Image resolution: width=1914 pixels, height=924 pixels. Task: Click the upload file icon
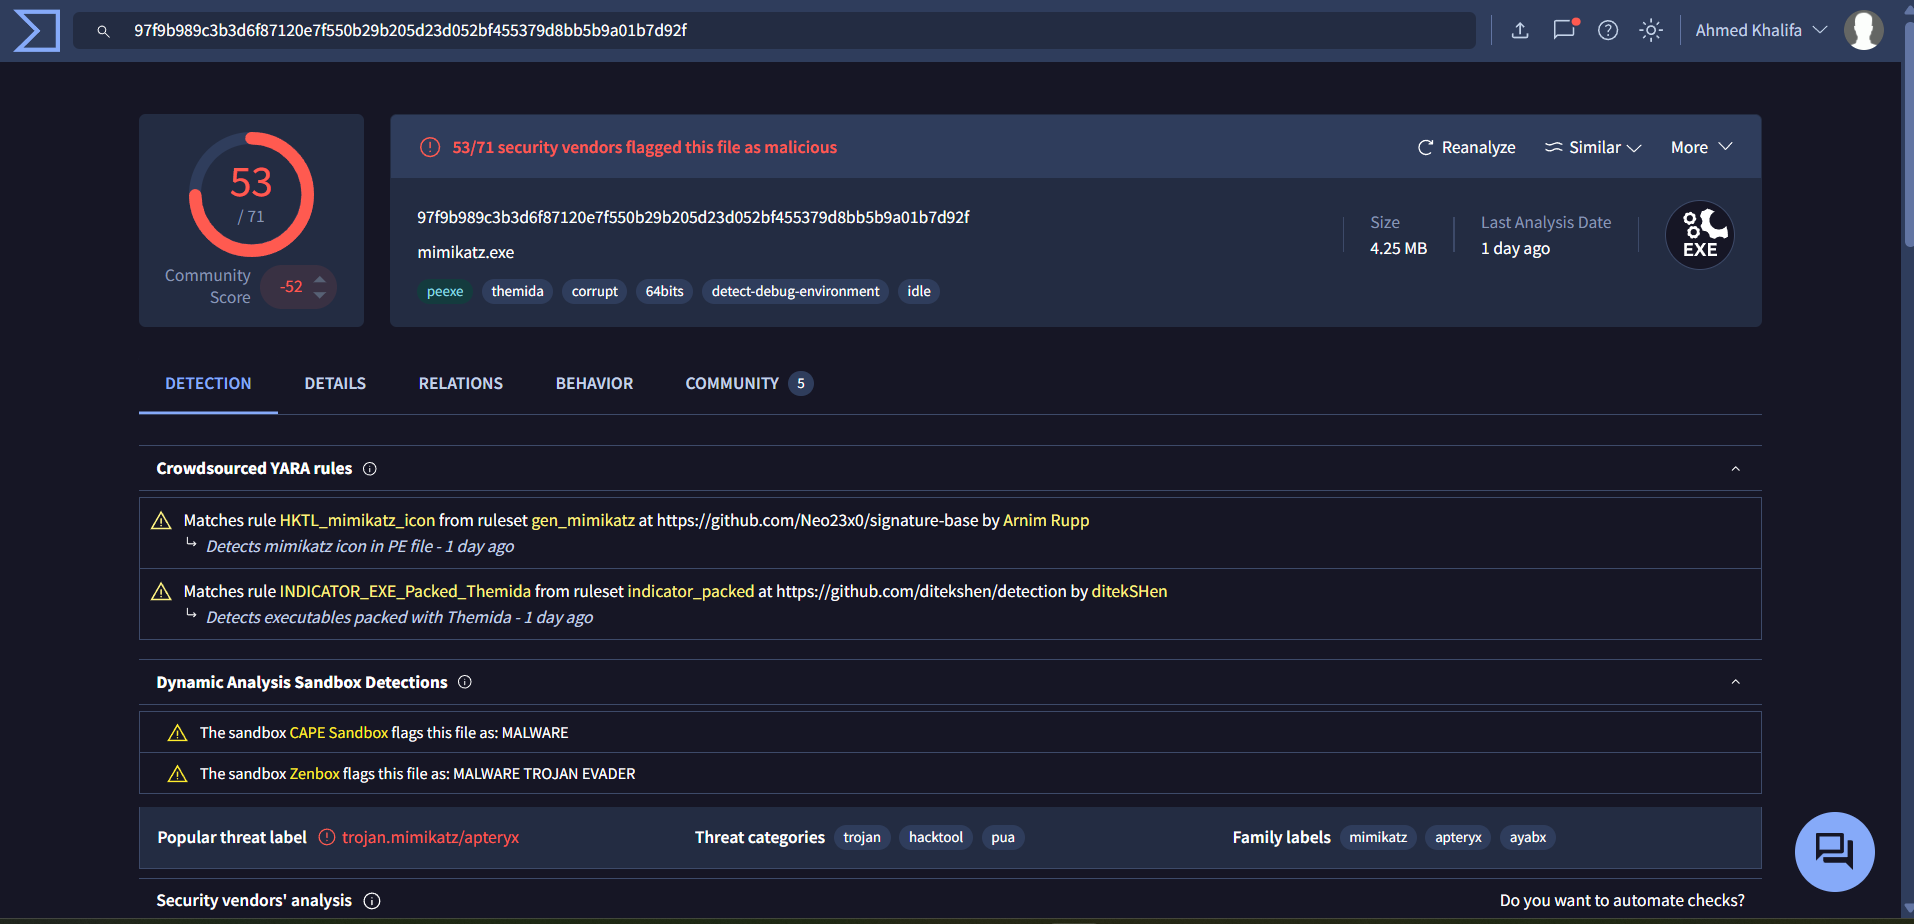coord(1519,30)
